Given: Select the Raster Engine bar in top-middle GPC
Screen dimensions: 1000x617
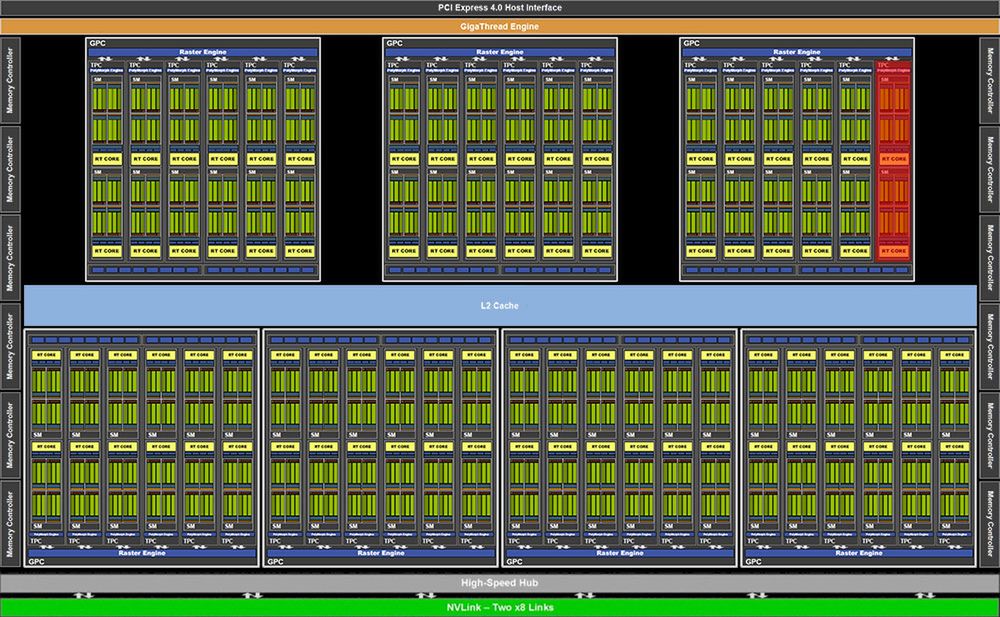Looking at the screenshot, I should 500,52.
